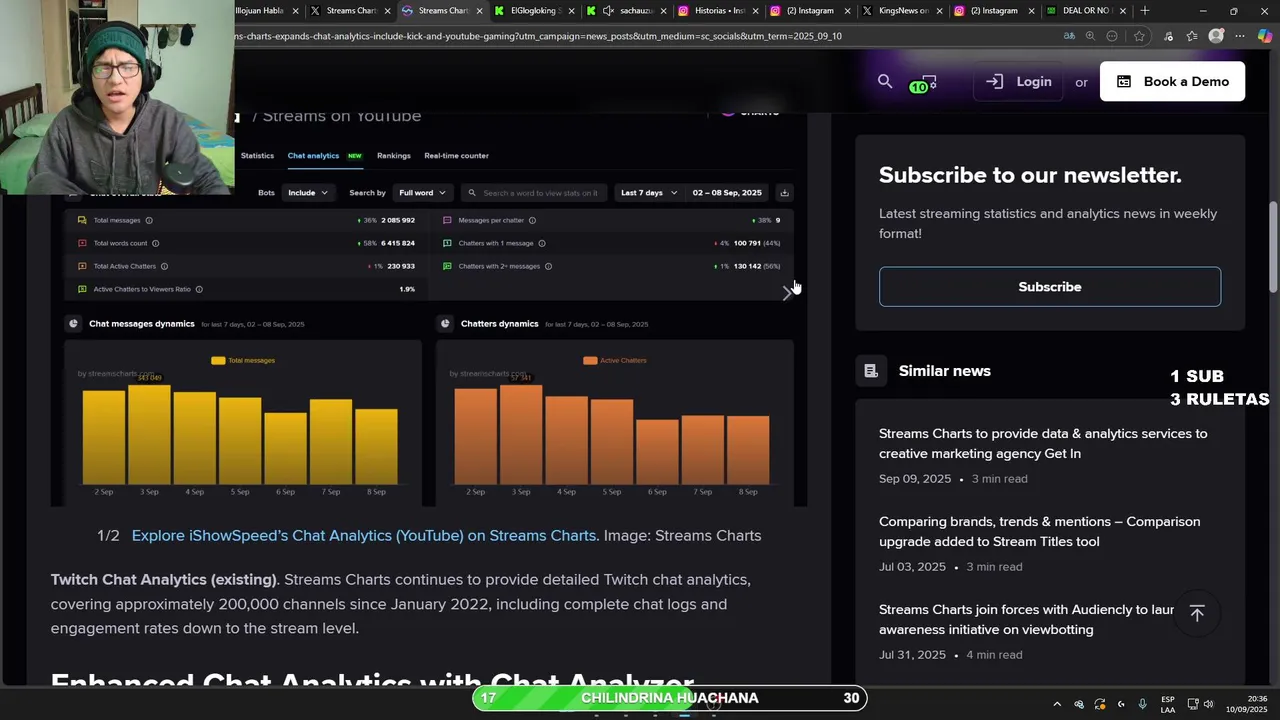Click the page vertical scrollbar
The width and height of the screenshot is (1280, 720).
pyautogui.click(x=1273, y=245)
